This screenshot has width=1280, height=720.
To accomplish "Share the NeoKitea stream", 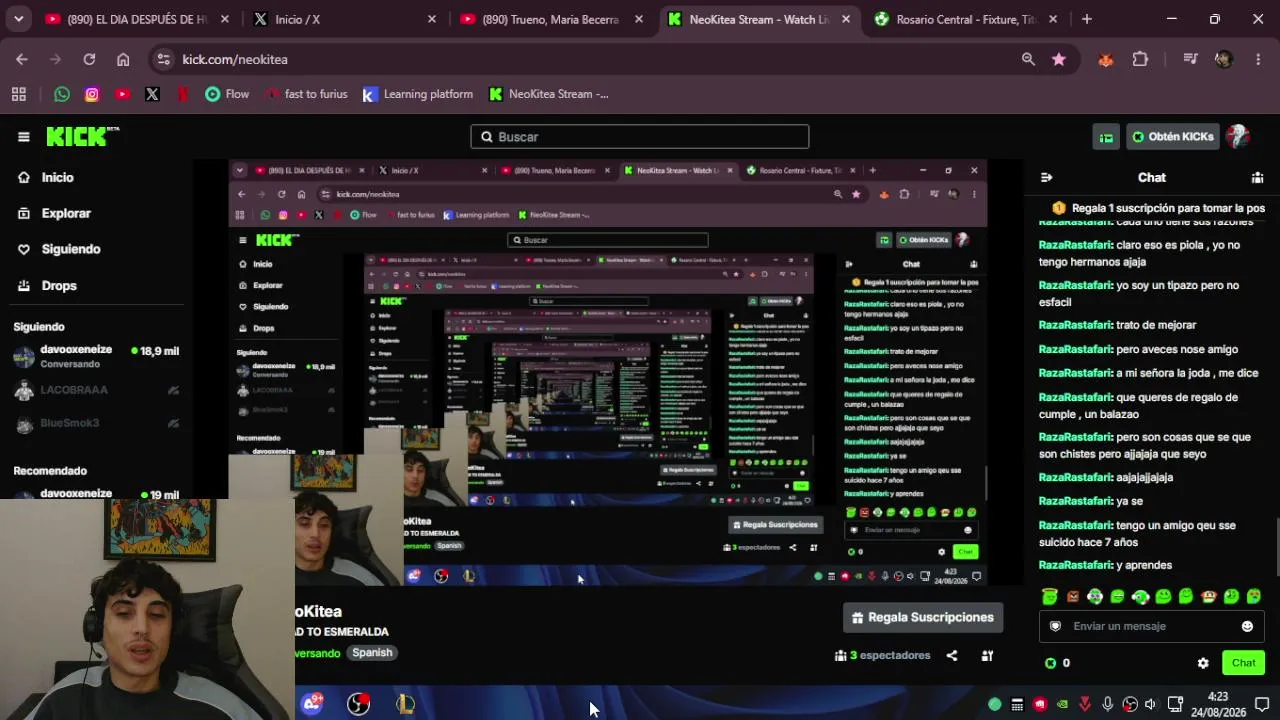I will (952, 656).
